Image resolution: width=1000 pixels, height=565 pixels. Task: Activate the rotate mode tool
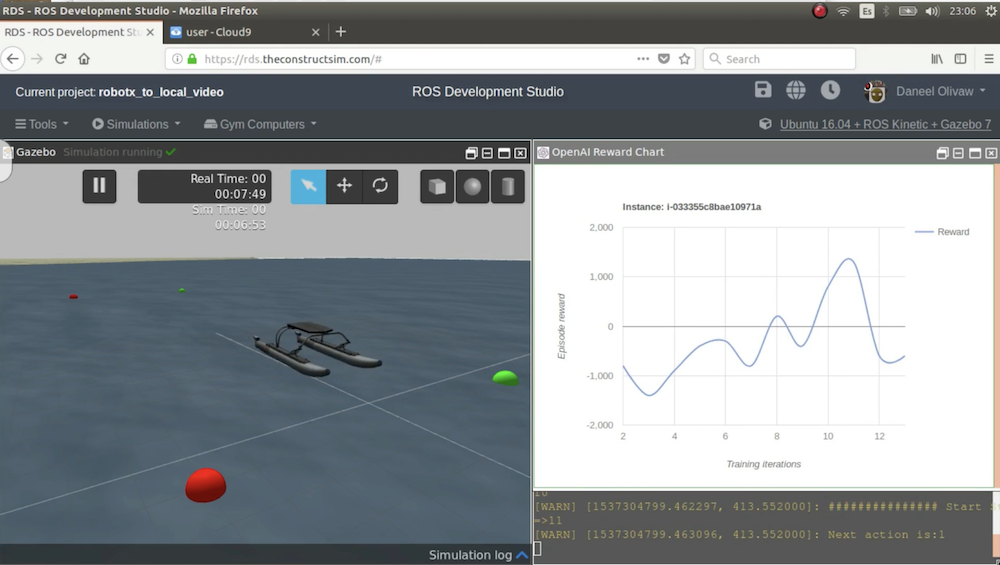coord(380,186)
